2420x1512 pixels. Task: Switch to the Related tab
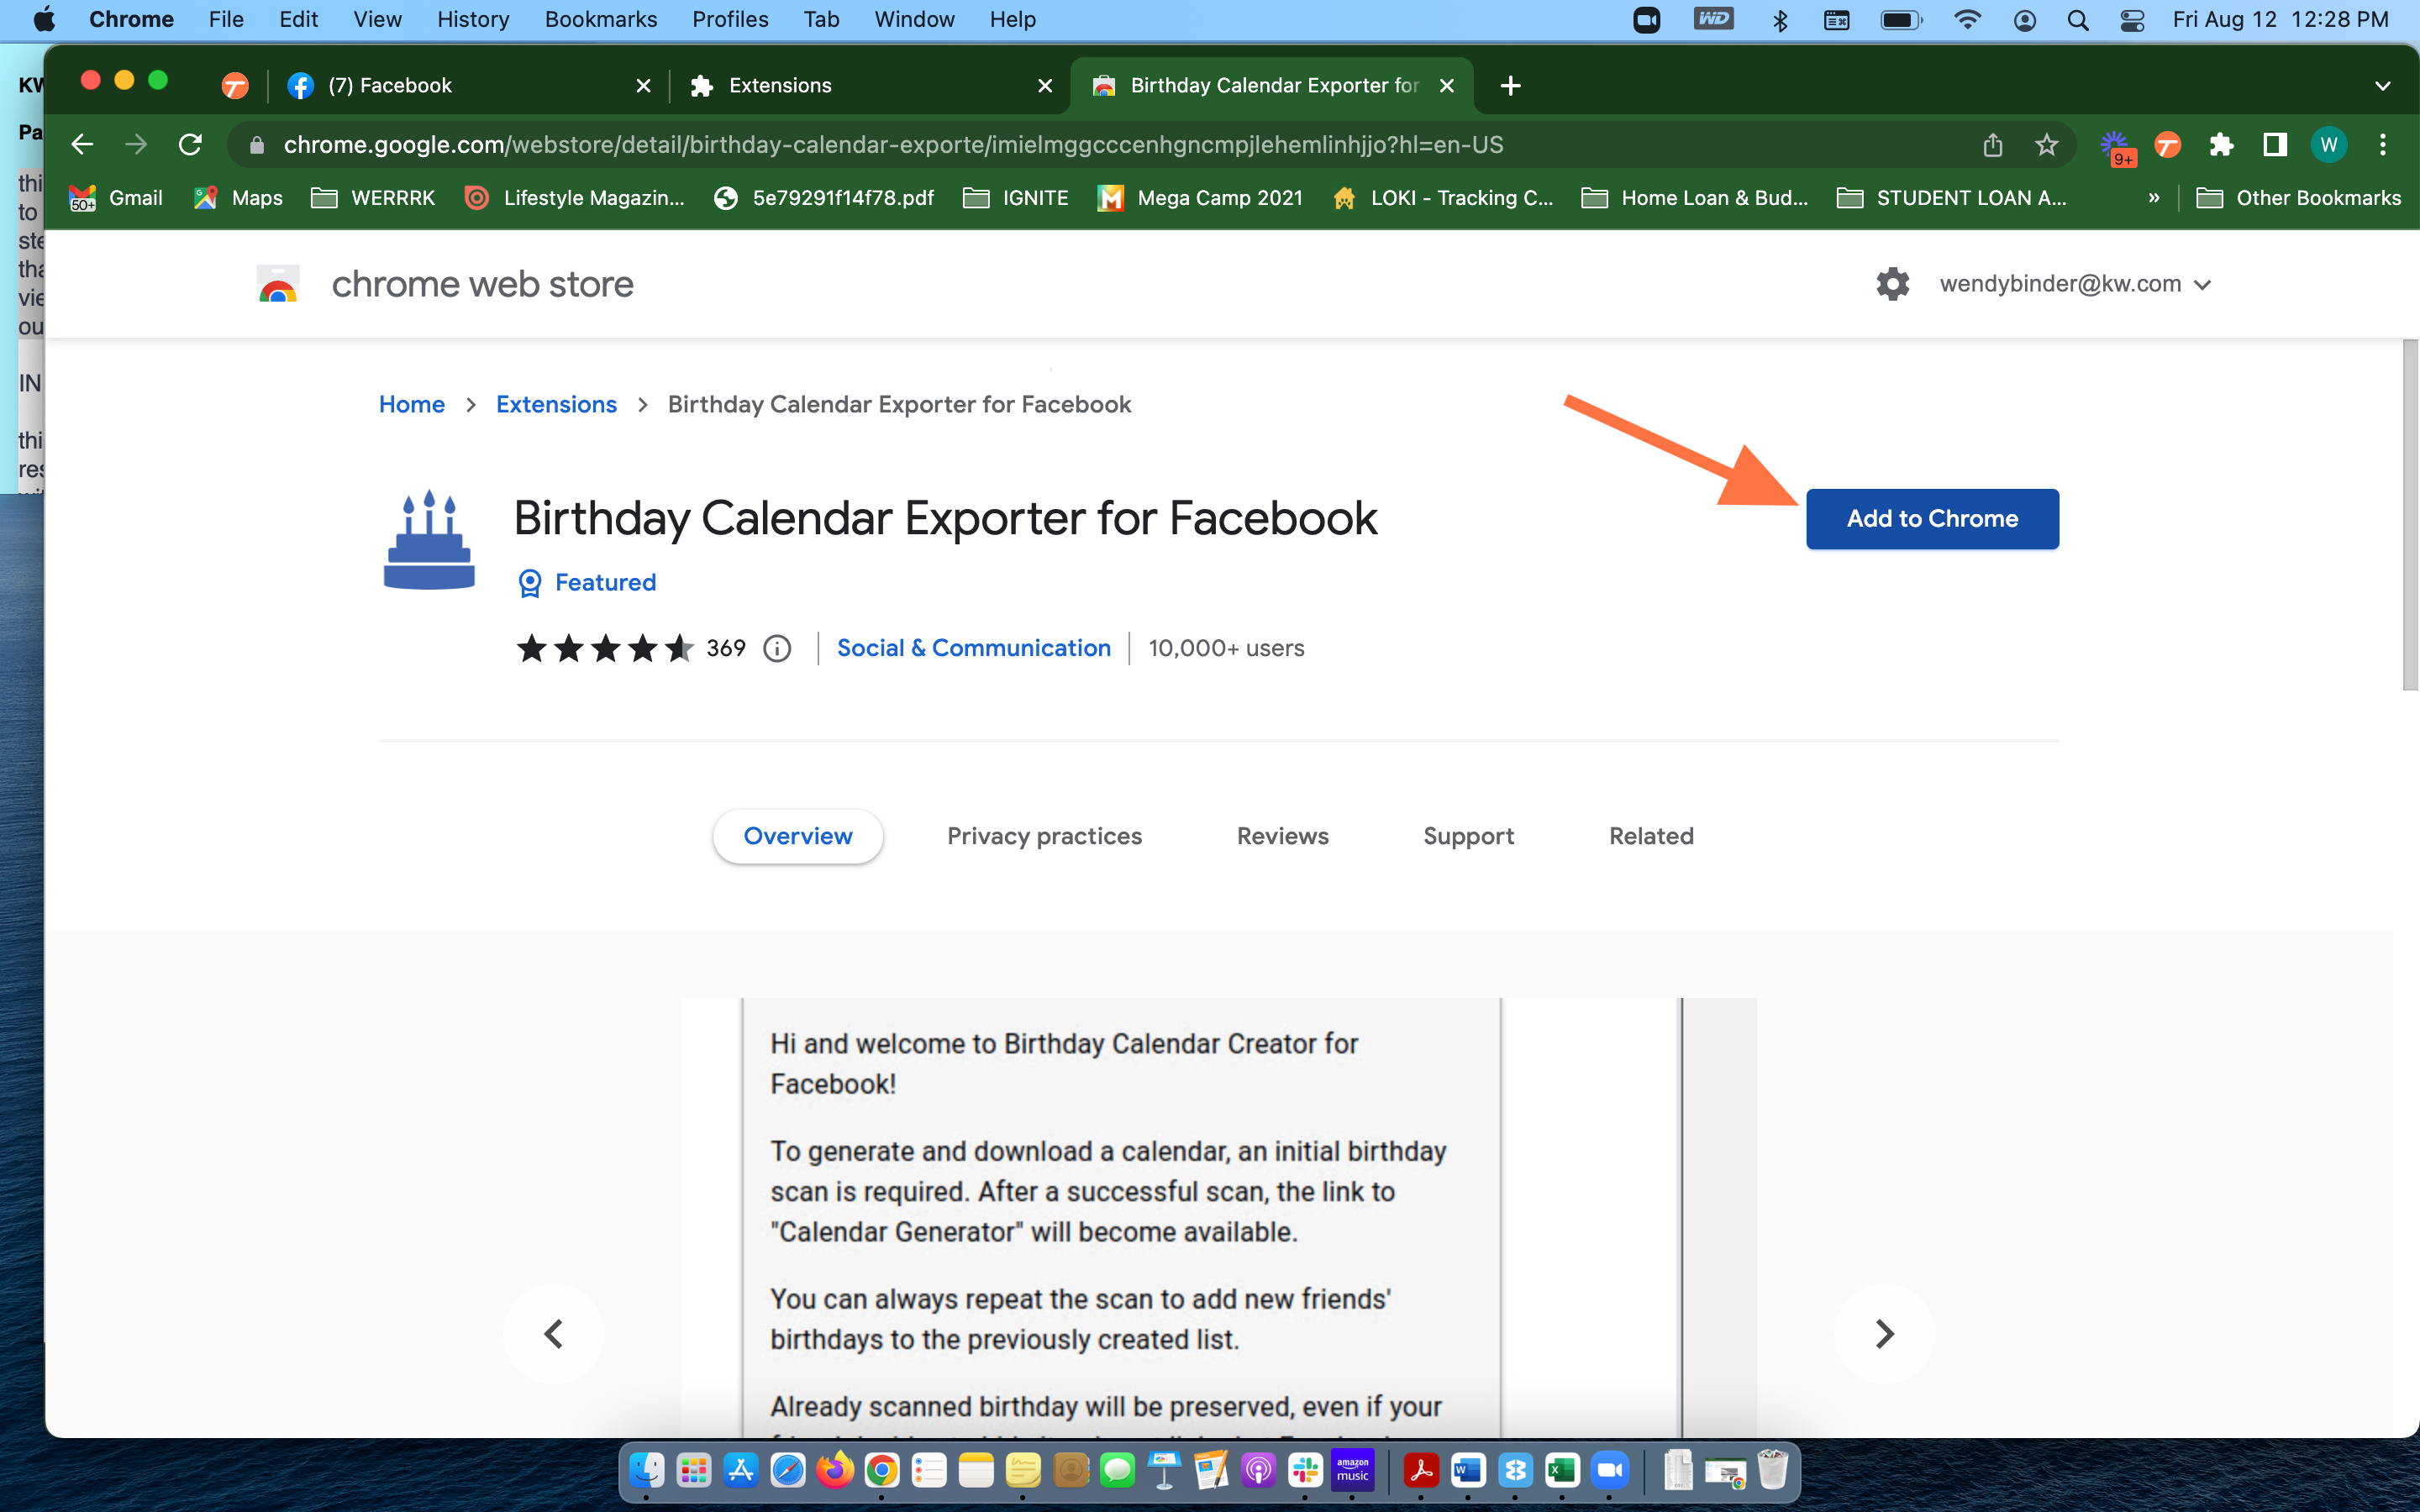point(1651,836)
